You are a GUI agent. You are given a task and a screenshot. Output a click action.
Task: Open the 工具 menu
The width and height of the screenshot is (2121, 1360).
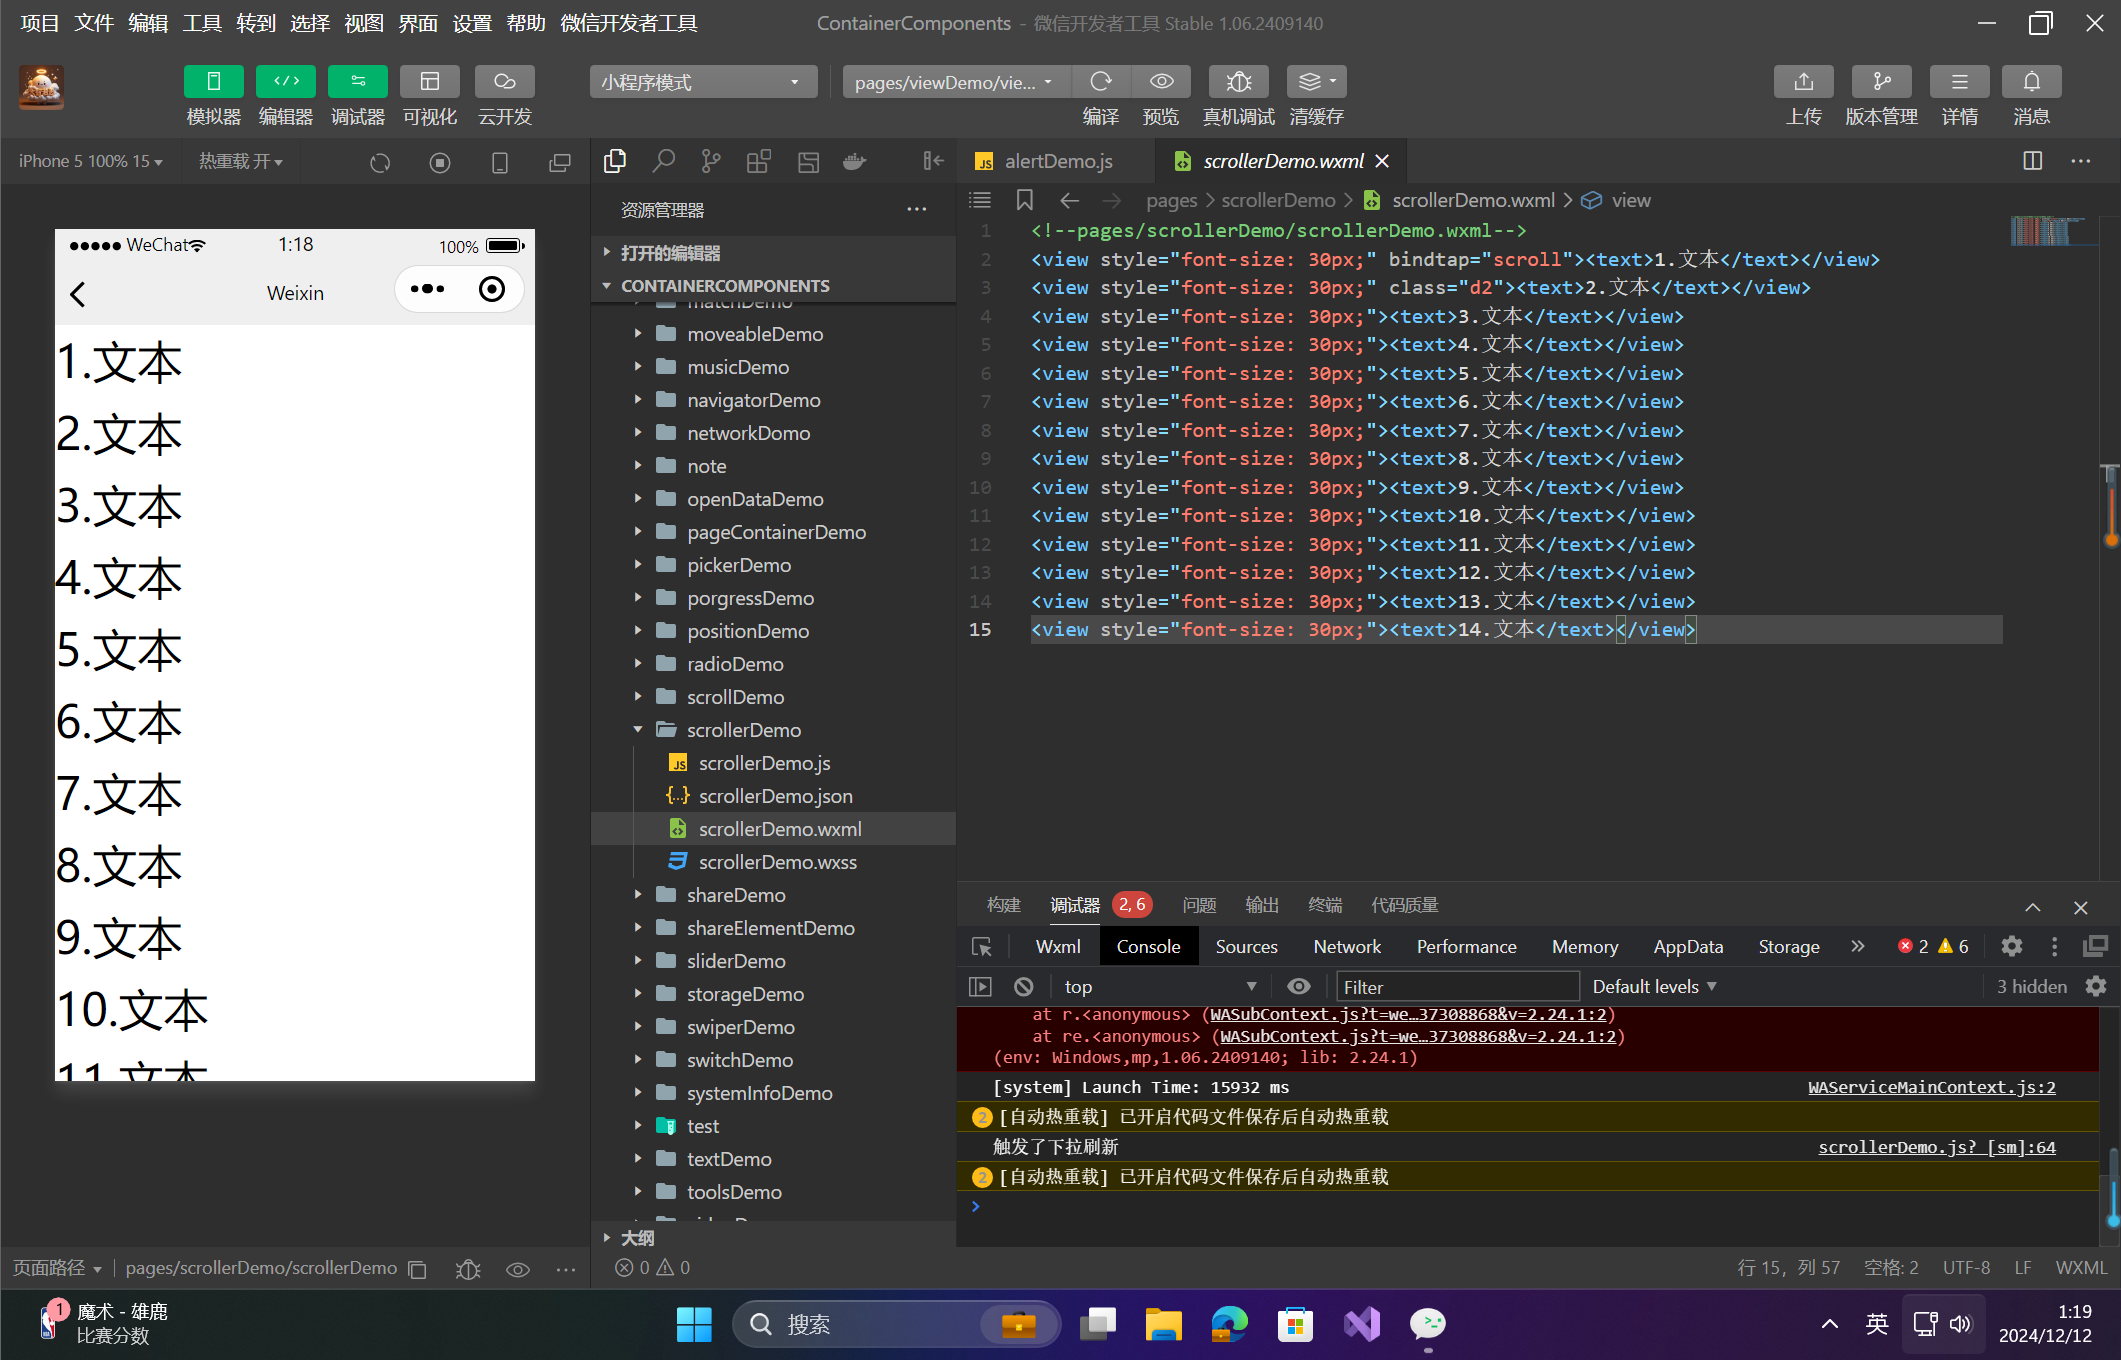201,22
